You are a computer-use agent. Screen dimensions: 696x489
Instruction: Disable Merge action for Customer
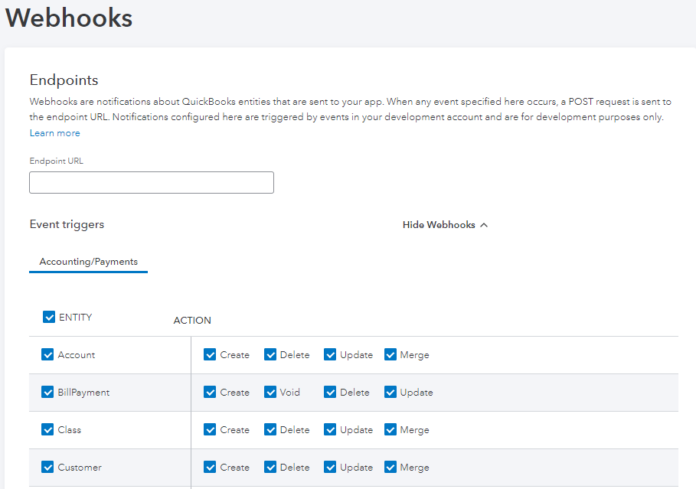pos(390,467)
